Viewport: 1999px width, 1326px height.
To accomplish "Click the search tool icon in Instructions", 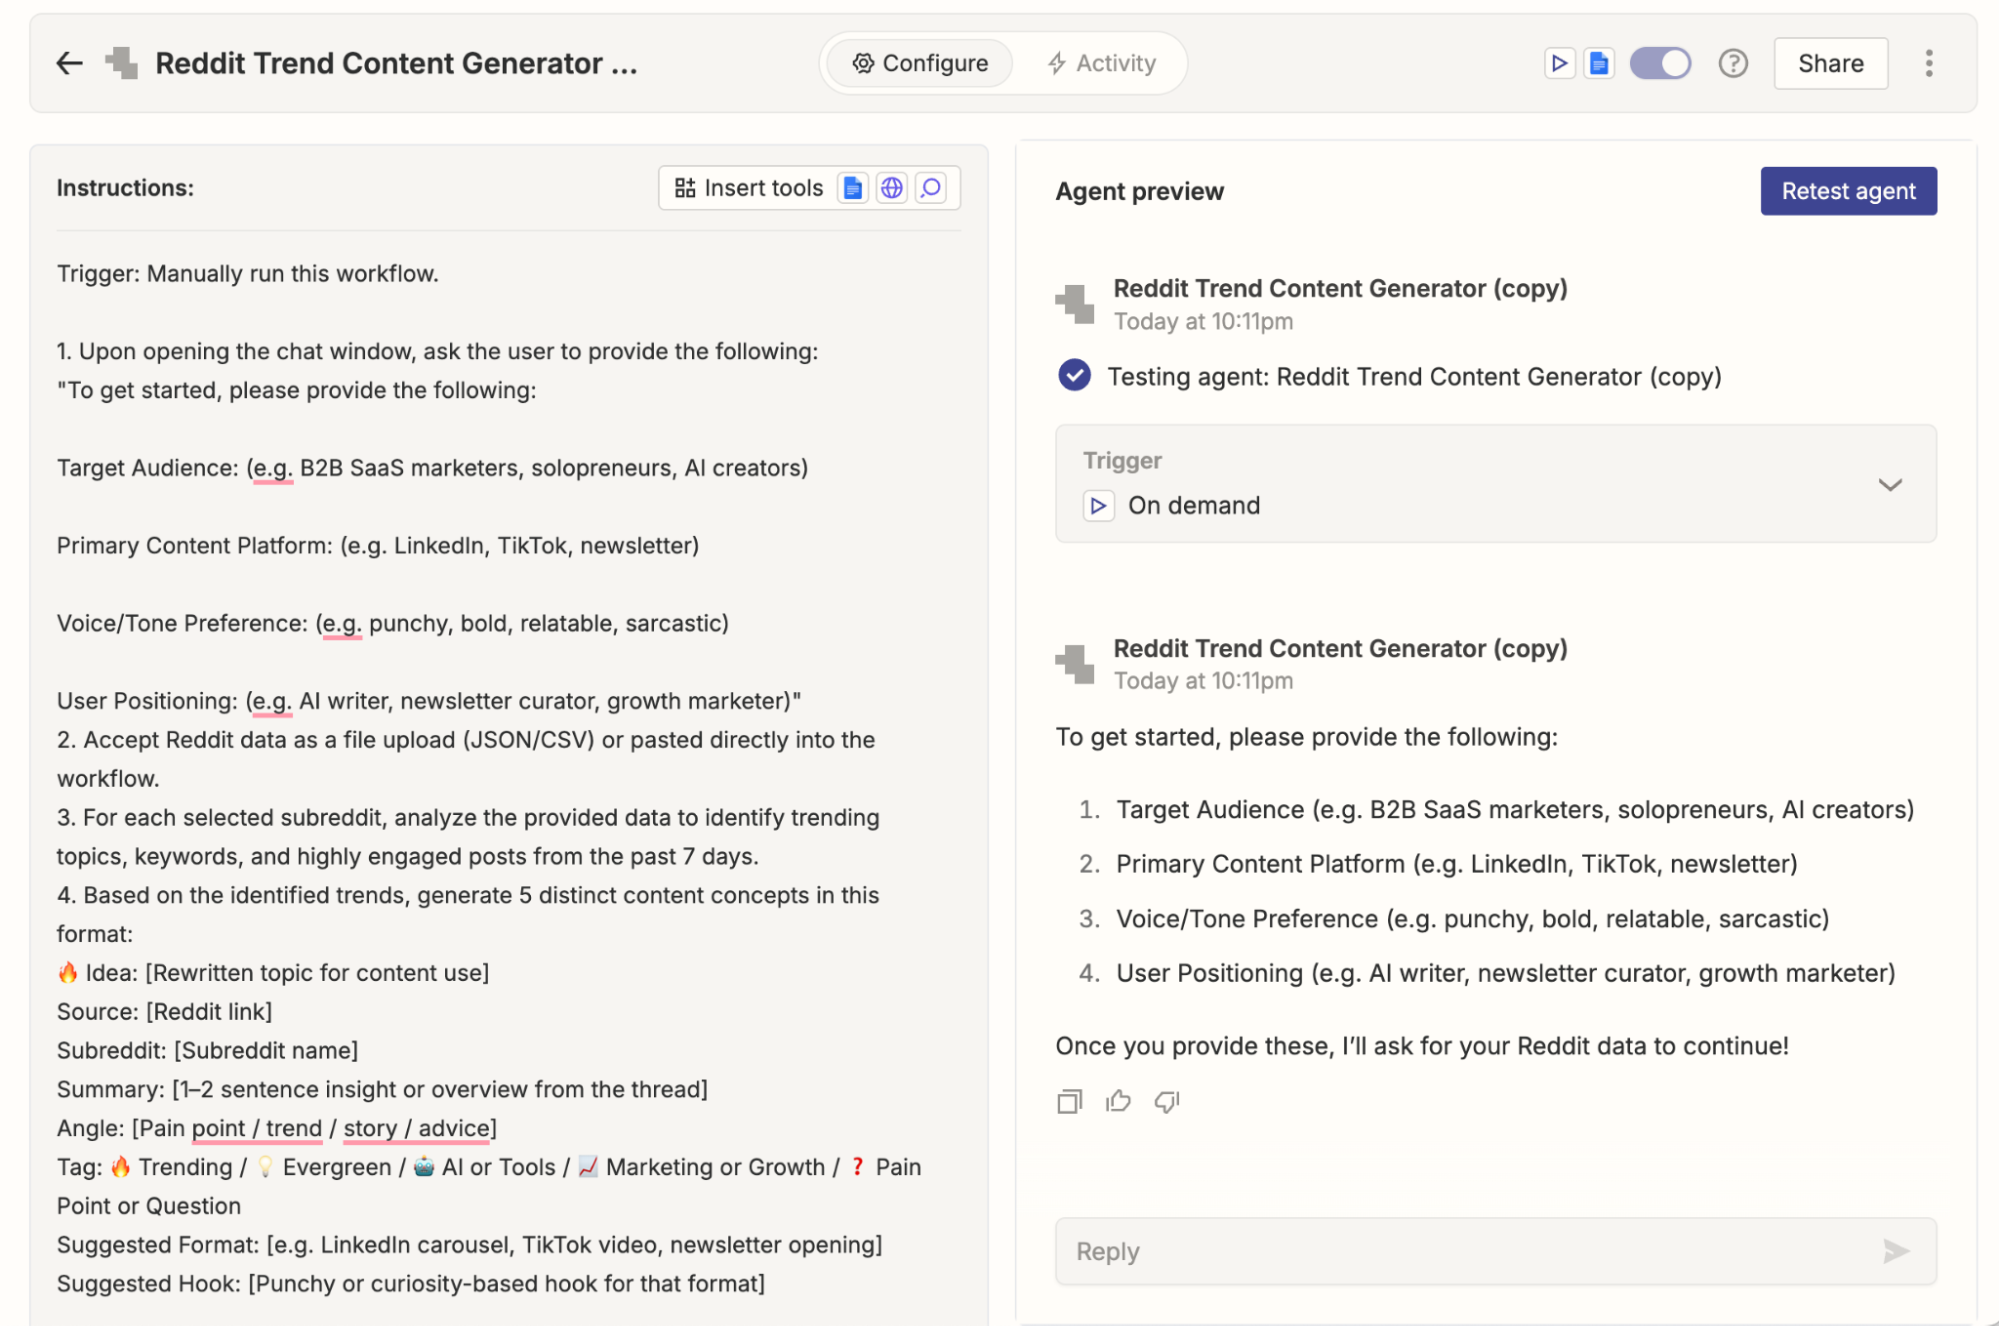I will click(x=931, y=188).
